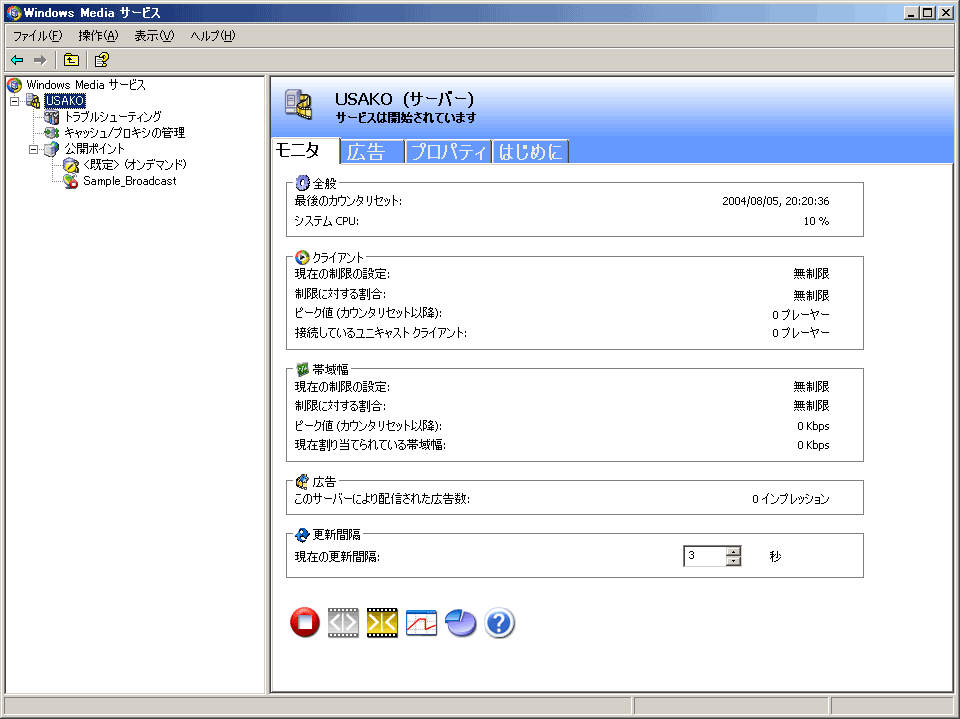
Task: Switch to the はじめに tab
Action: (530, 152)
